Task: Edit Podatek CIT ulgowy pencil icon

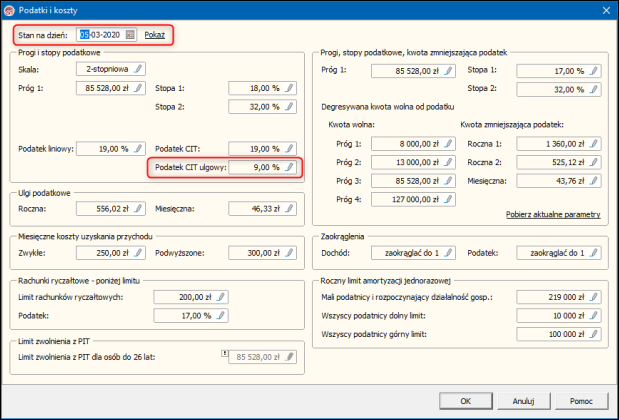Action: [x=289, y=167]
